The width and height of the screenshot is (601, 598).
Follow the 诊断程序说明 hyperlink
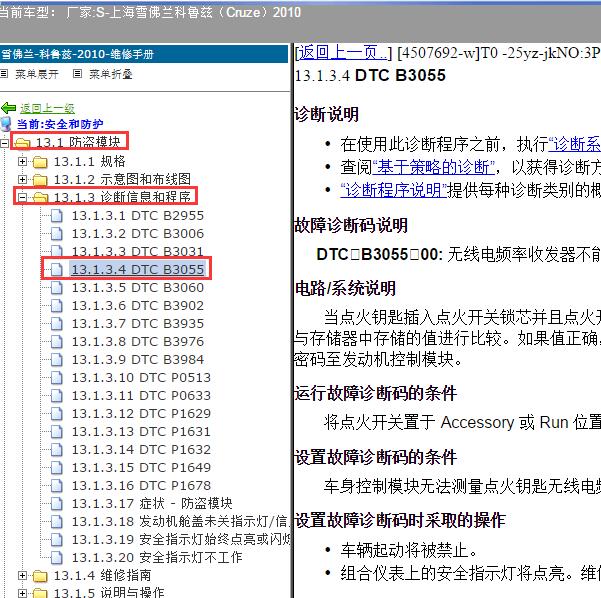tap(394, 190)
